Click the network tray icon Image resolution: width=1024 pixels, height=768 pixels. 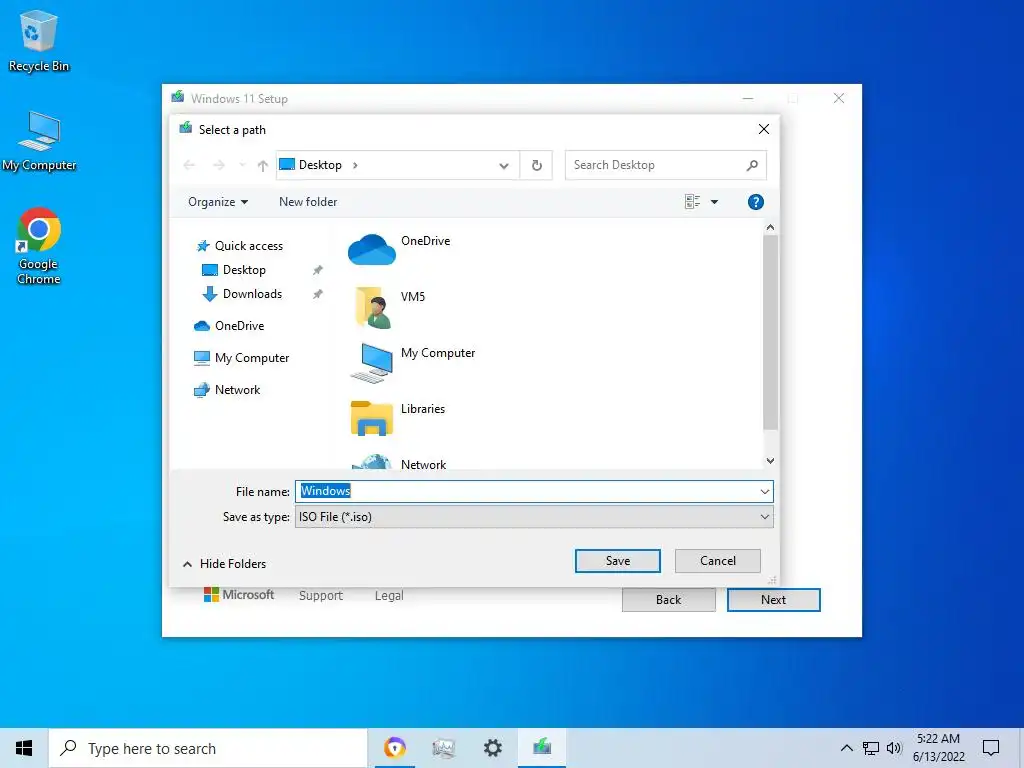tap(871, 748)
